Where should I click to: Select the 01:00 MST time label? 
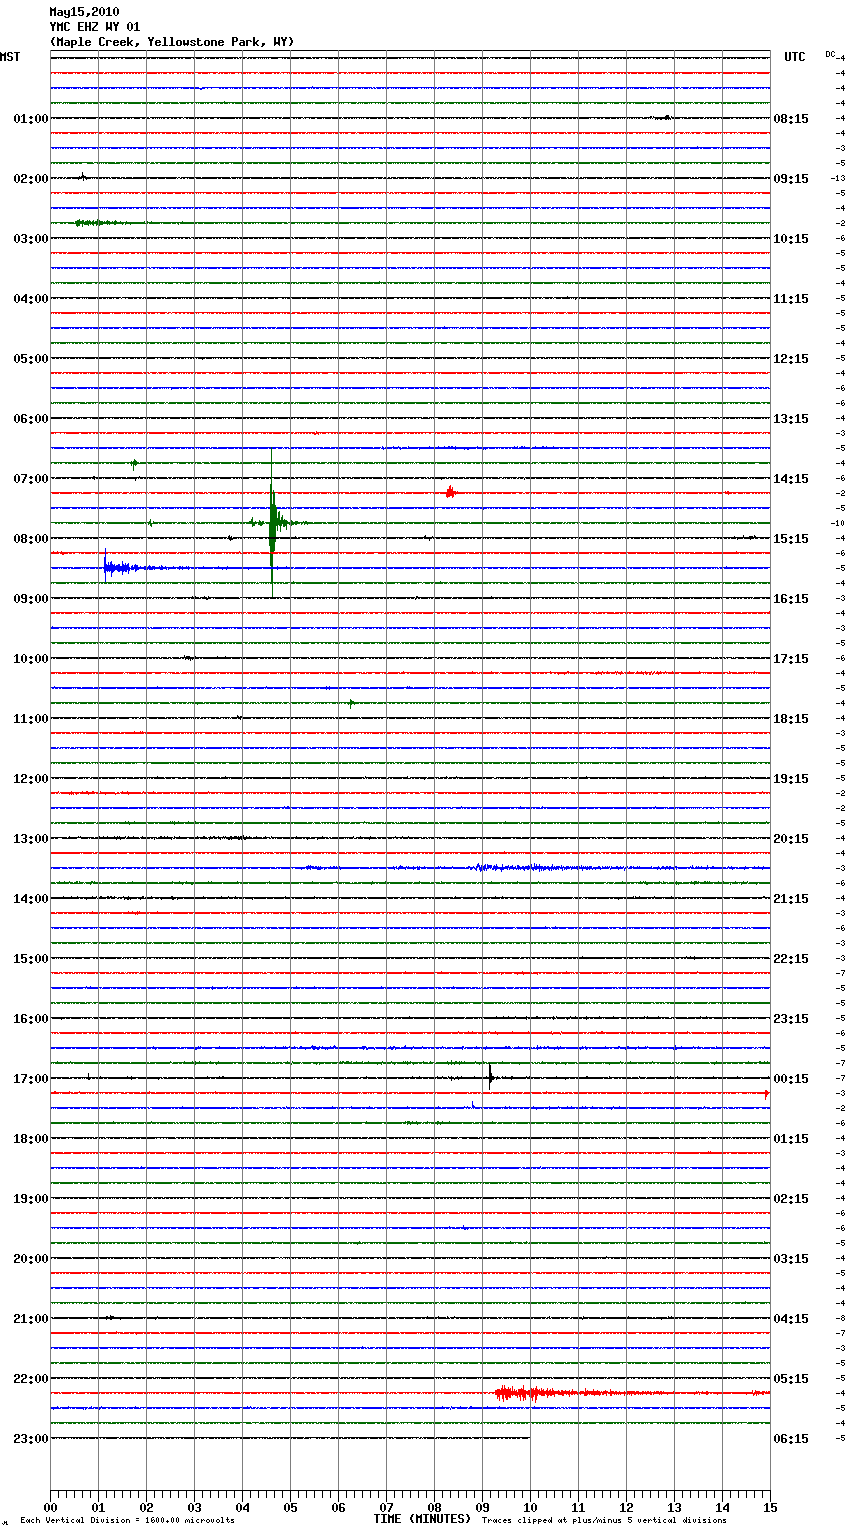[x=31, y=119]
